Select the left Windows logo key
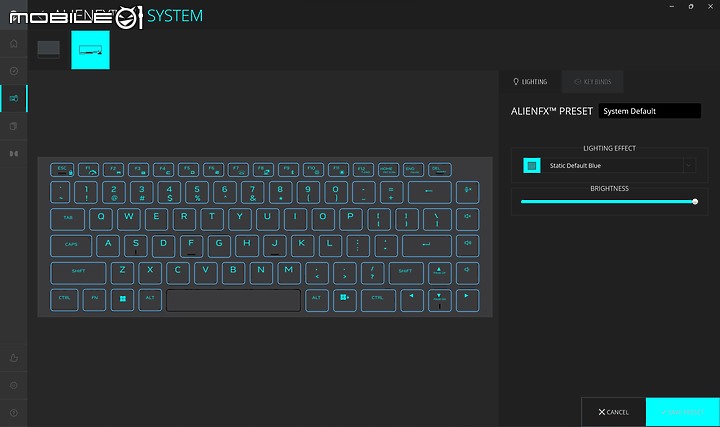This screenshot has height=427, width=720. 122,300
